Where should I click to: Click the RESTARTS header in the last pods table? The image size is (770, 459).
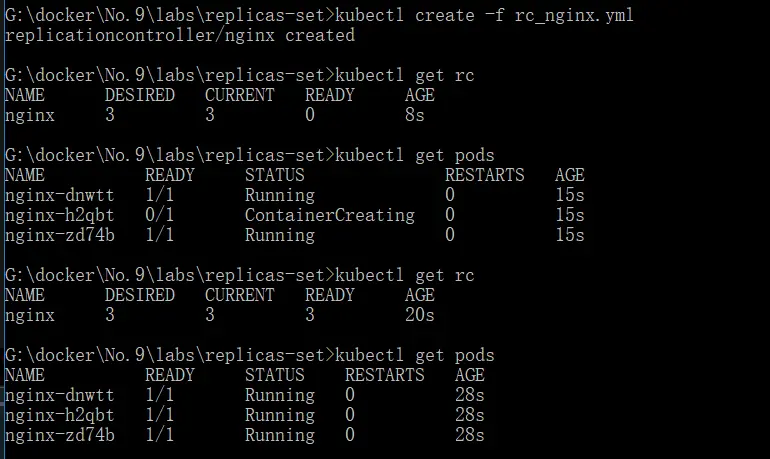(x=384, y=375)
